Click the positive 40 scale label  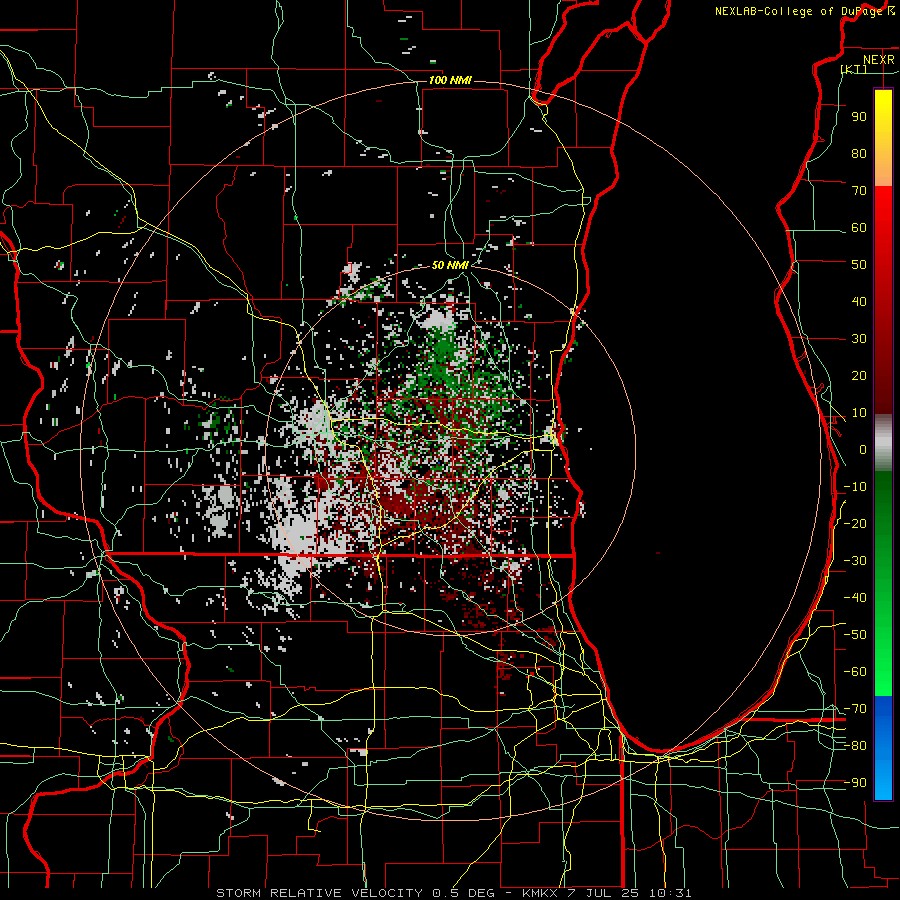click(859, 301)
